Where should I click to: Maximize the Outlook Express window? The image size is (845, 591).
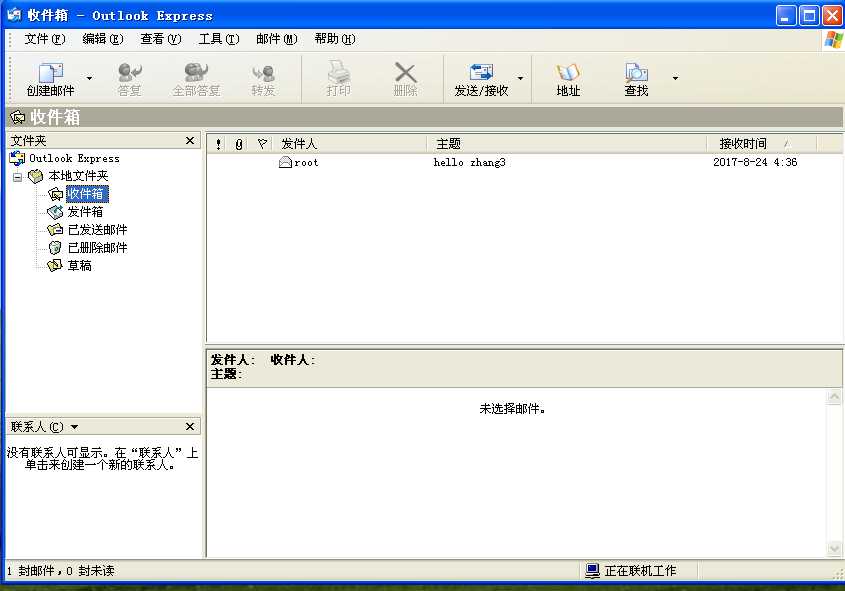[x=809, y=16]
